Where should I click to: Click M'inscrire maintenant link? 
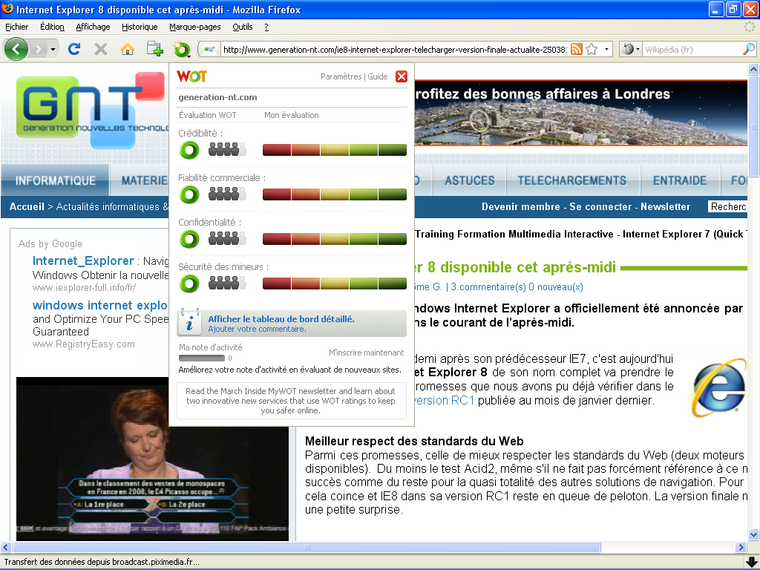click(366, 353)
